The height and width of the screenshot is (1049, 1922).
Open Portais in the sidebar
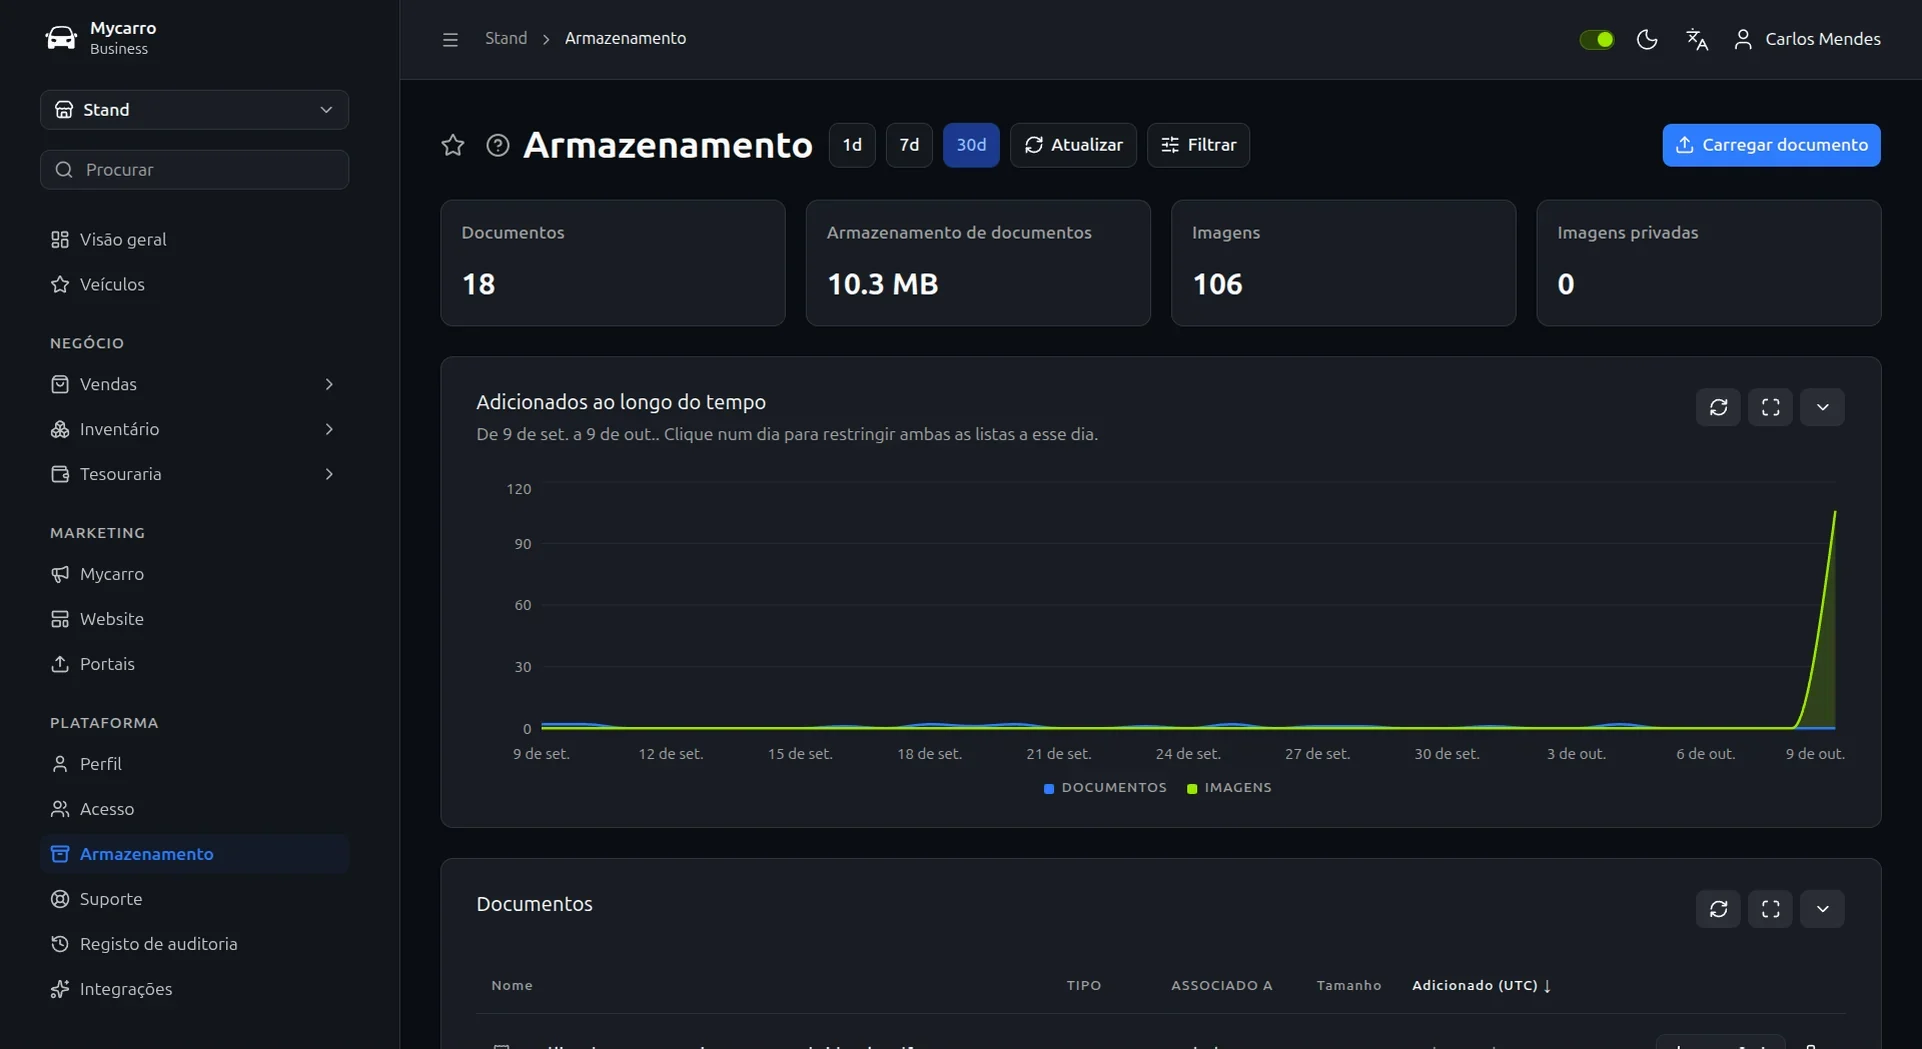[194, 664]
